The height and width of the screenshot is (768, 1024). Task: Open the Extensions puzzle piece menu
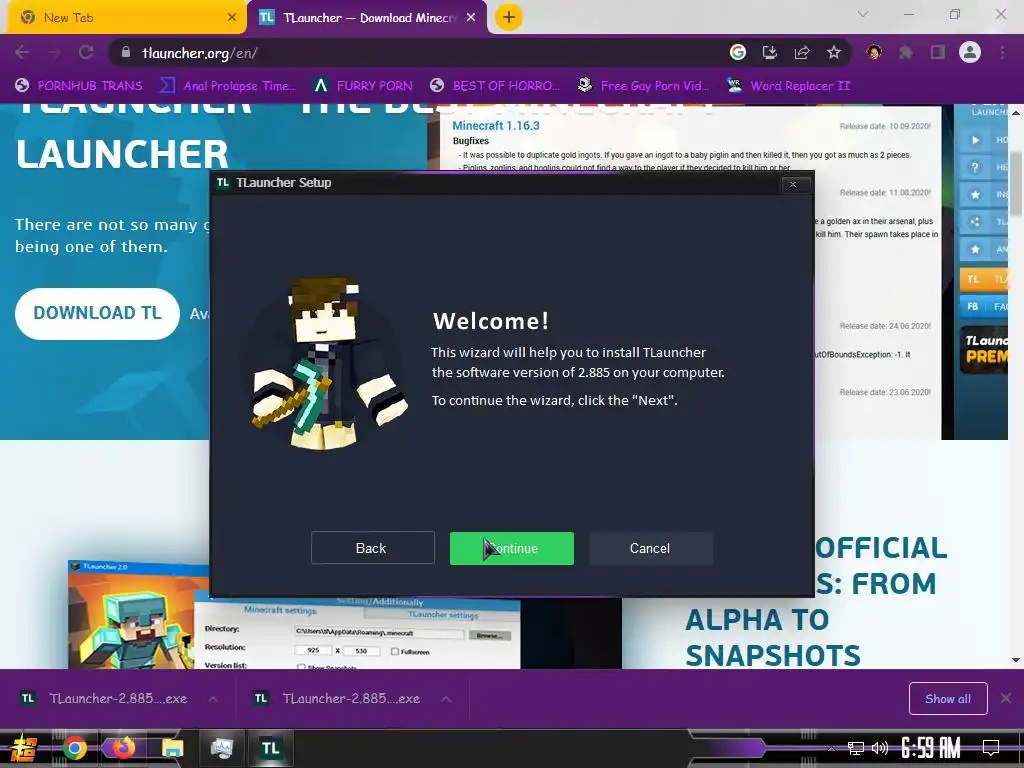point(906,52)
